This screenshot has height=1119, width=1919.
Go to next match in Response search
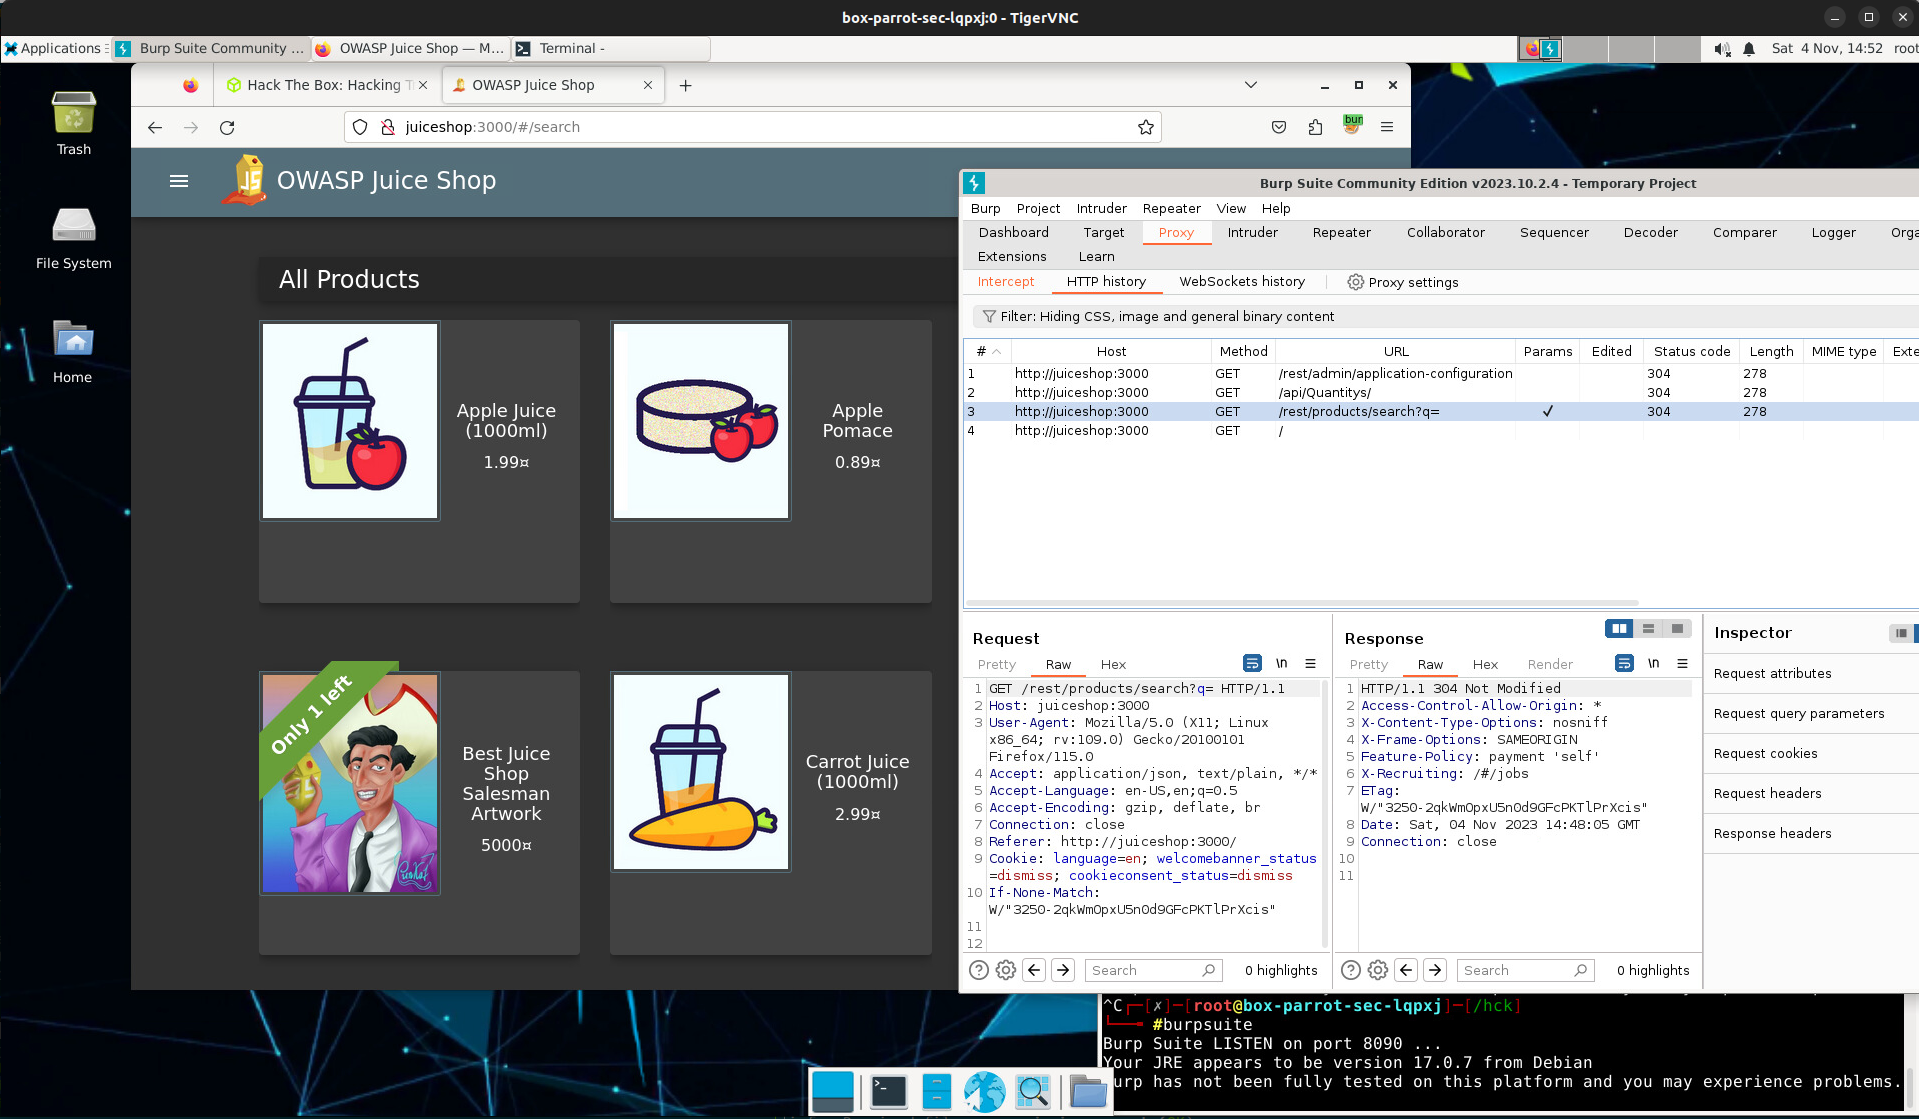(1435, 970)
